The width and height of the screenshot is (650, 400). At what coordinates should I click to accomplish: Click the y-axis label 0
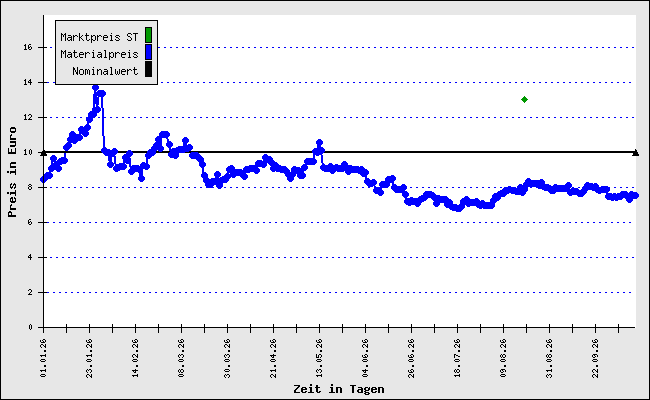coord(30,327)
